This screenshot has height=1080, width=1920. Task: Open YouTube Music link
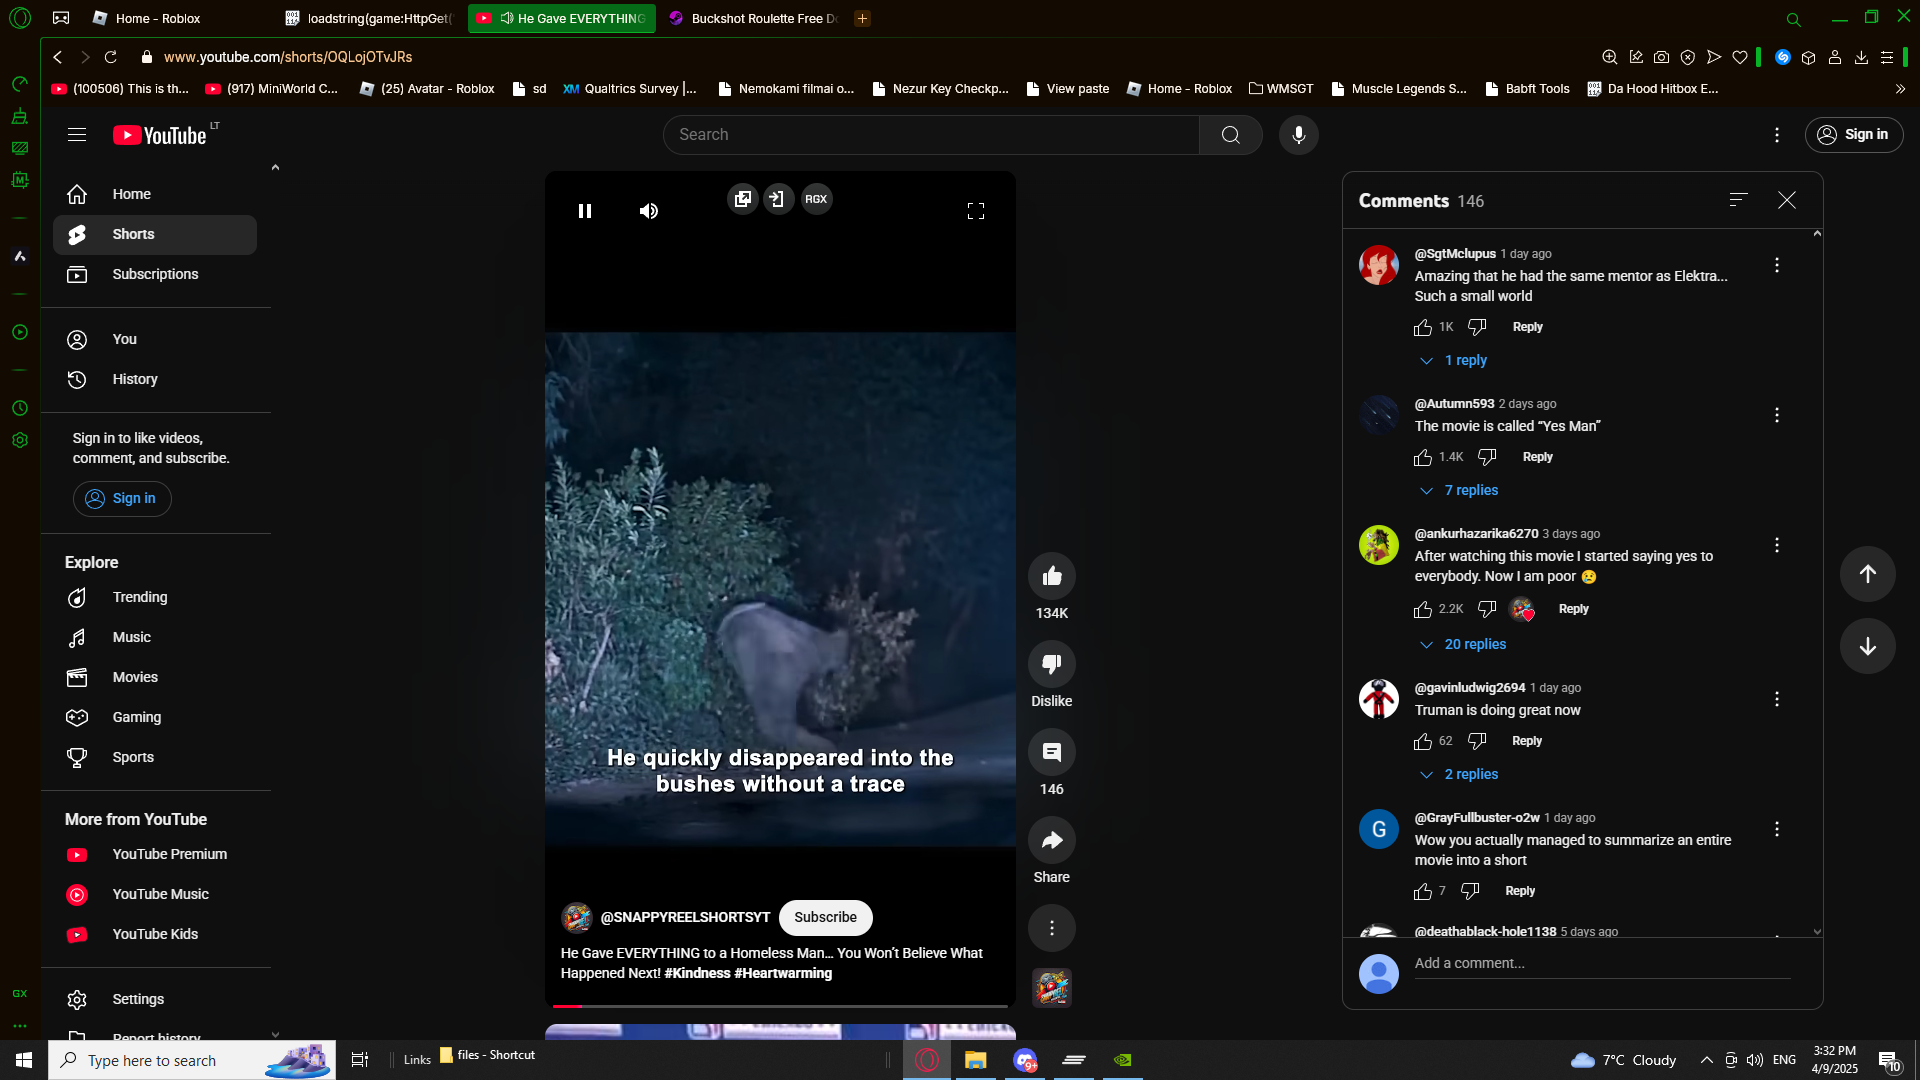[x=155, y=894]
